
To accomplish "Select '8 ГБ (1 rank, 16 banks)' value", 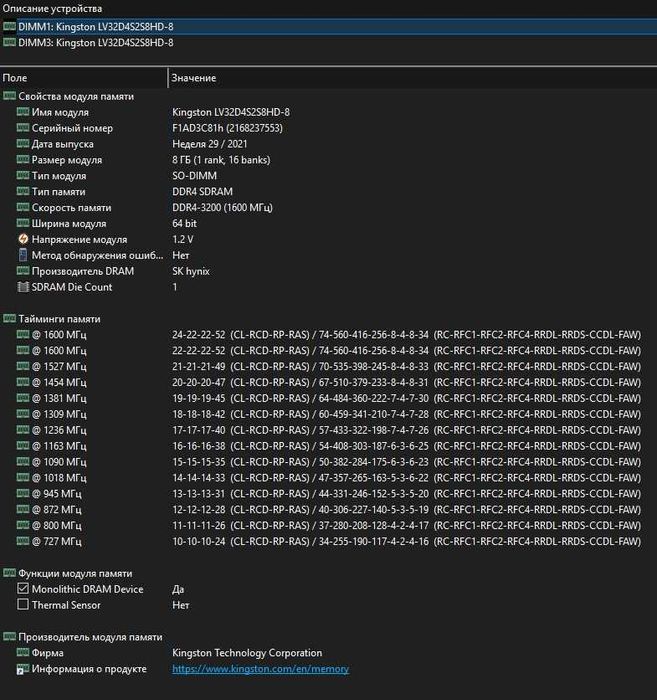I will click(x=221, y=160).
